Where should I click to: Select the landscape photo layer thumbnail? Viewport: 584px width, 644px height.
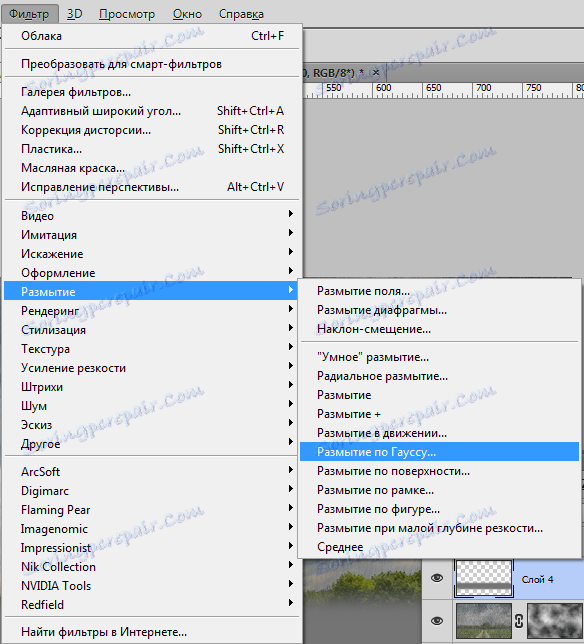(x=484, y=621)
